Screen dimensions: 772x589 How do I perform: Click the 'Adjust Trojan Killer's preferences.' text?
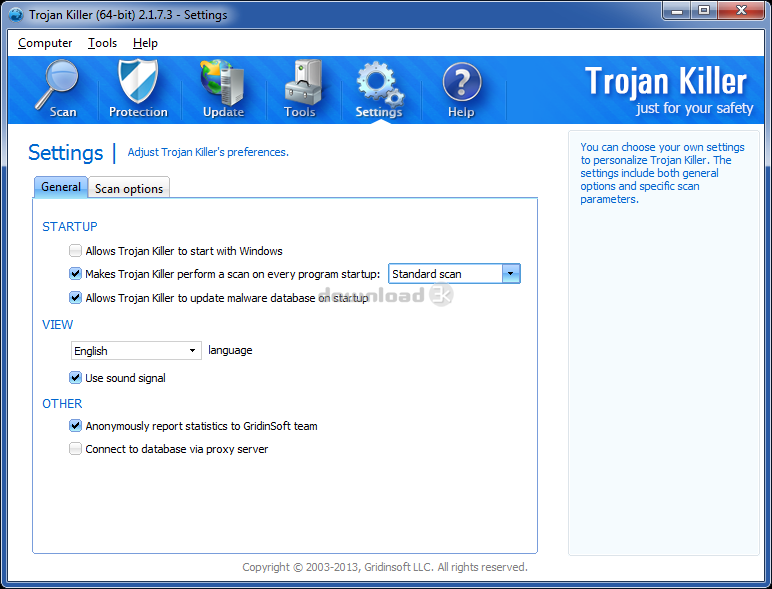click(208, 152)
